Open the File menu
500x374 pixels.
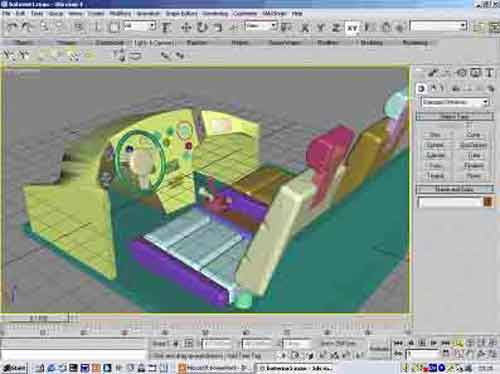pos(6,13)
